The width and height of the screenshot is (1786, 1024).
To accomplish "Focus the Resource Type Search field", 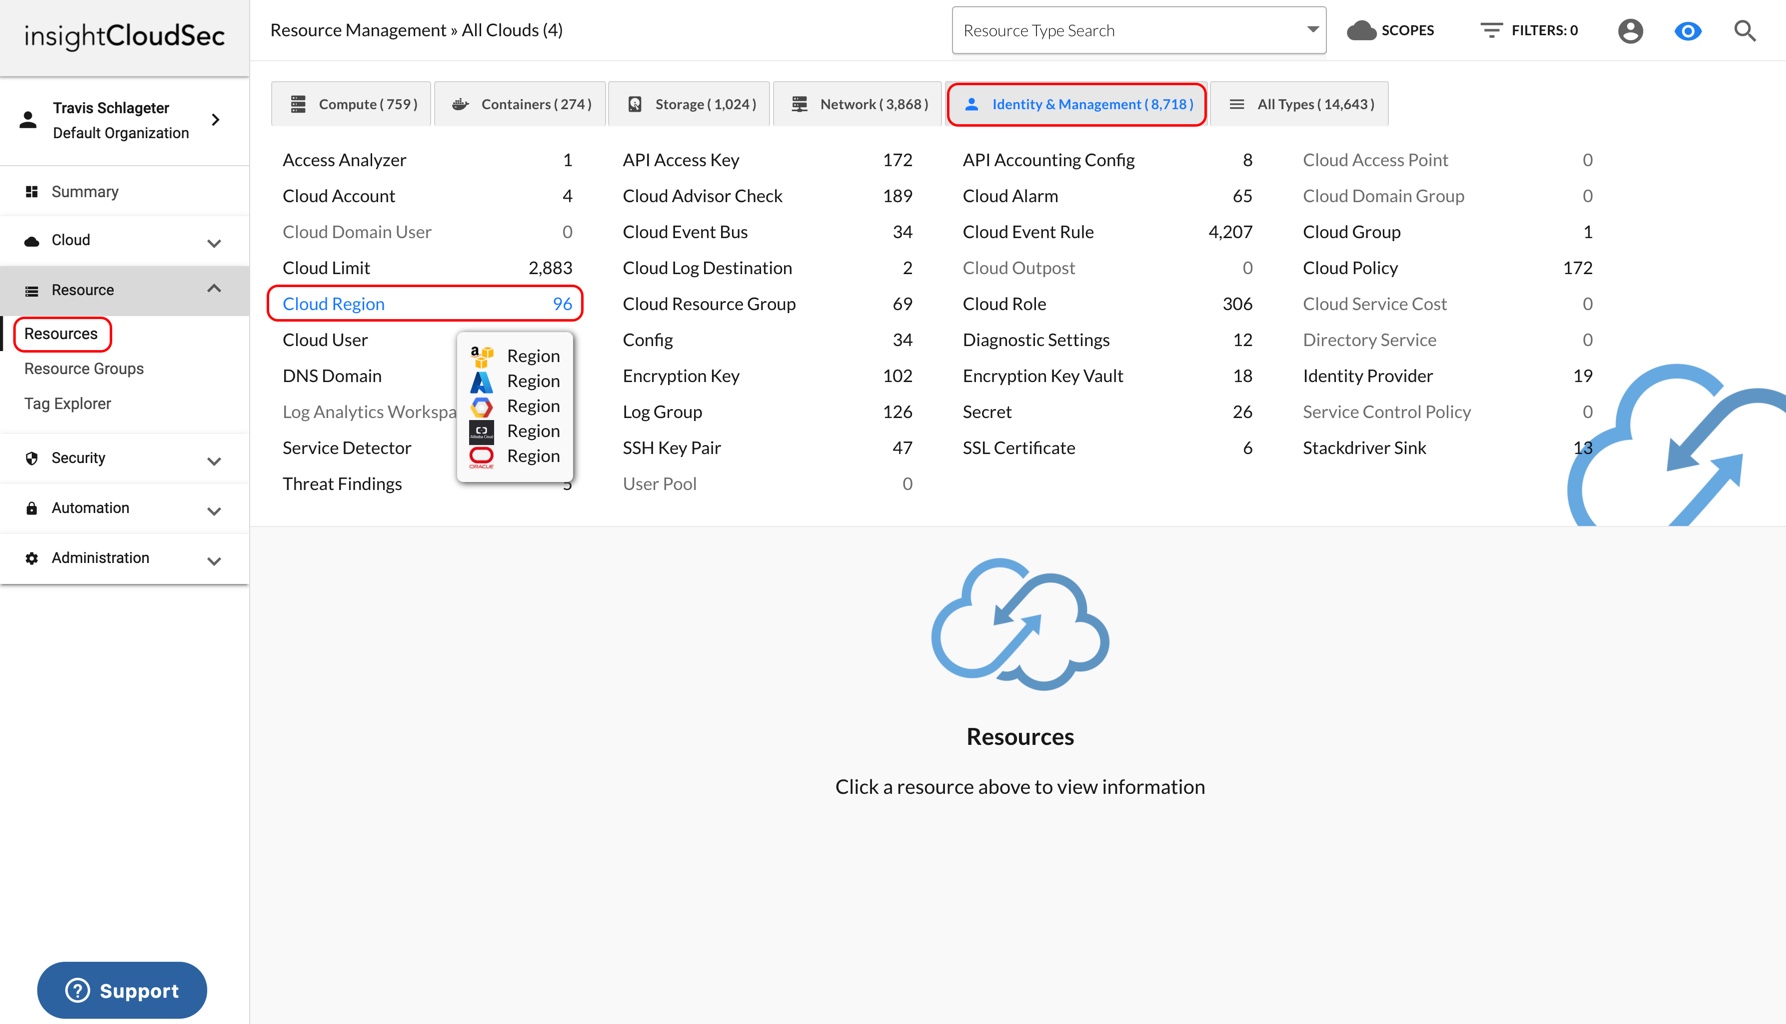I will tap(1139, 31).
